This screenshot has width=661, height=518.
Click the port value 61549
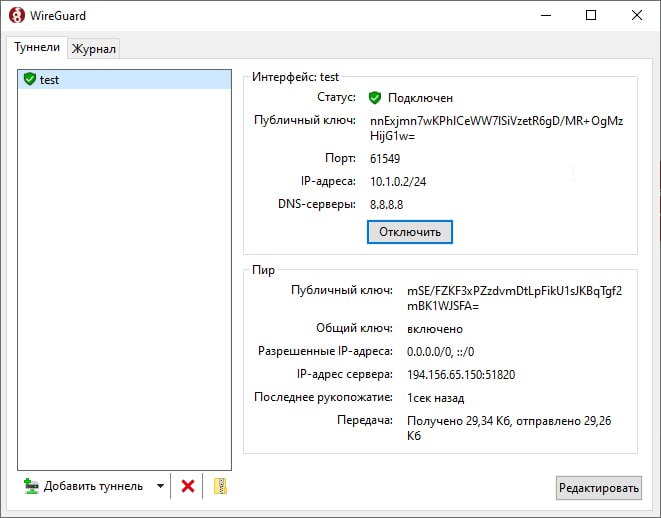pos(385,158)
